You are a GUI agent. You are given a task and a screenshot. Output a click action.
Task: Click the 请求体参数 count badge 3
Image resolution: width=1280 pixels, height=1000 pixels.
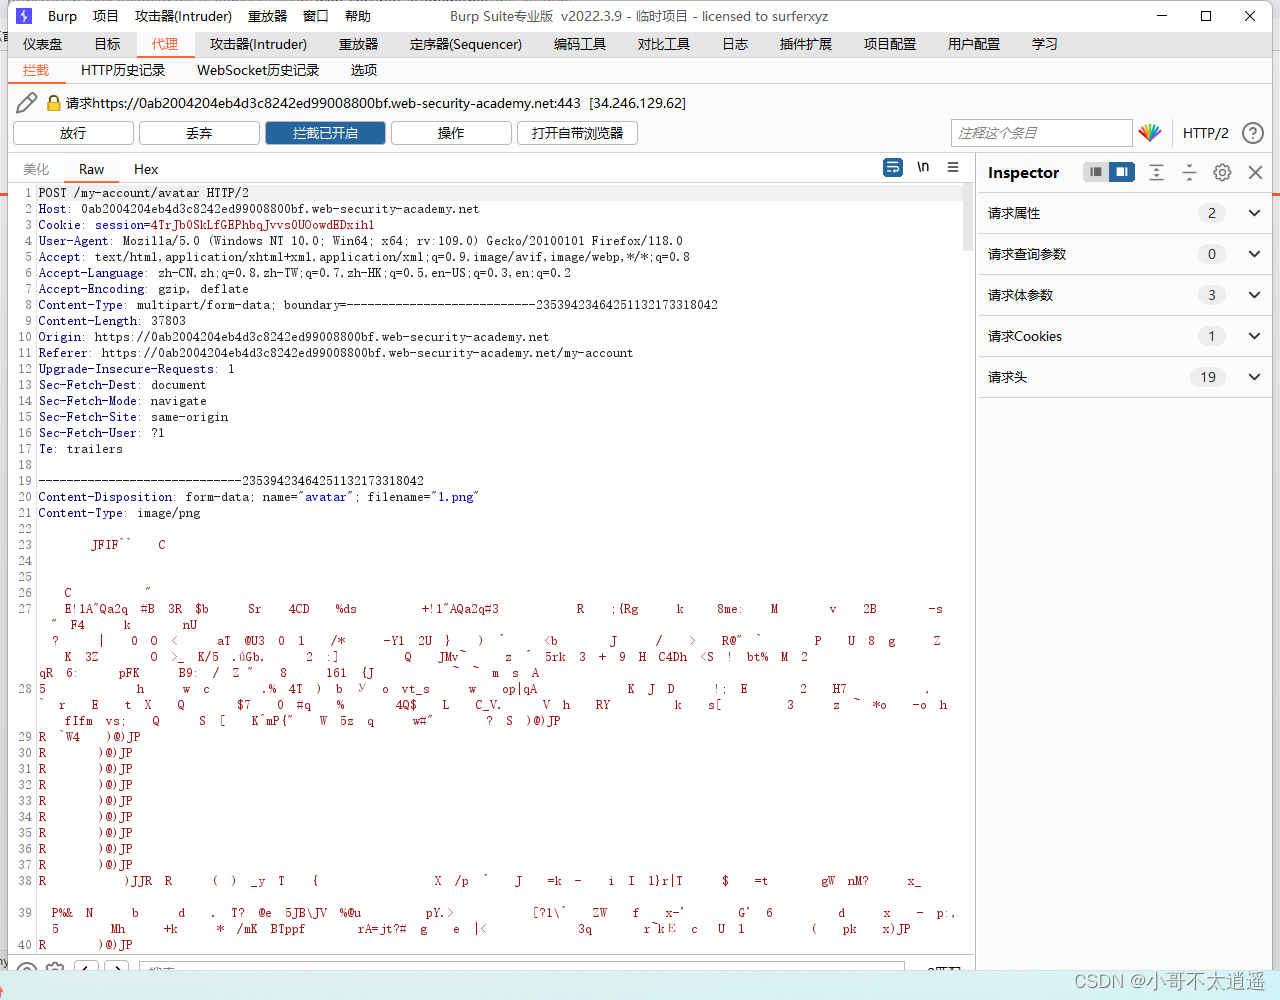pos(1212,295)
